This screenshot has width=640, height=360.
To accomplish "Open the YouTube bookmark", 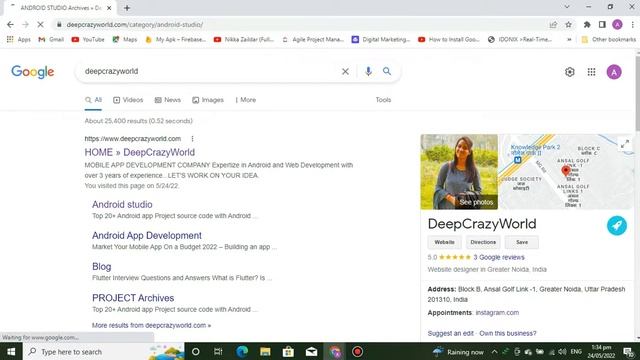I will pyautogui.click(x=88, y=40).
